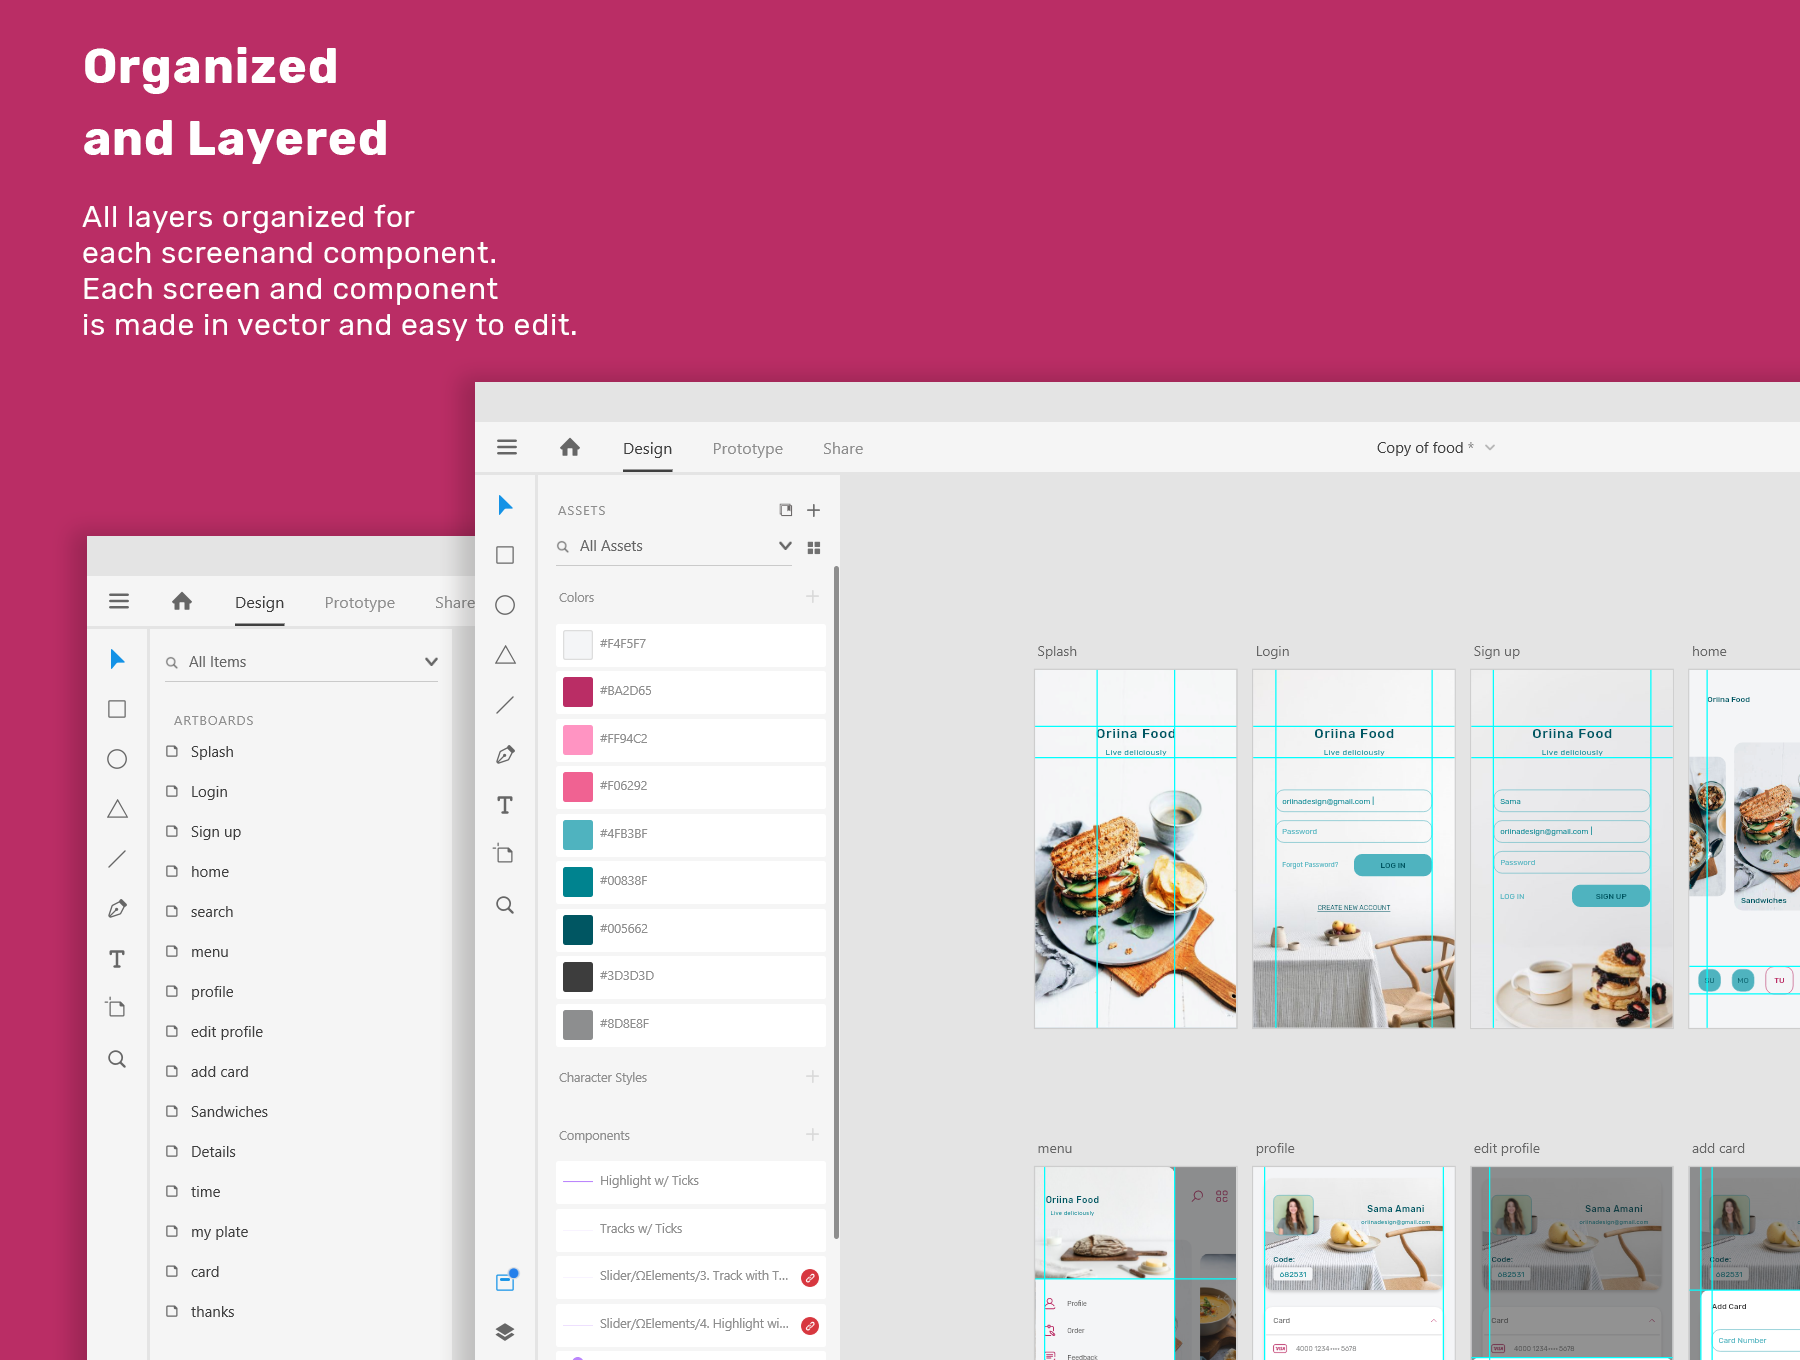This screenshot has height=1360, width=1800.
Task: Add a new Character Style with plus button
Action: point(812,1077)
